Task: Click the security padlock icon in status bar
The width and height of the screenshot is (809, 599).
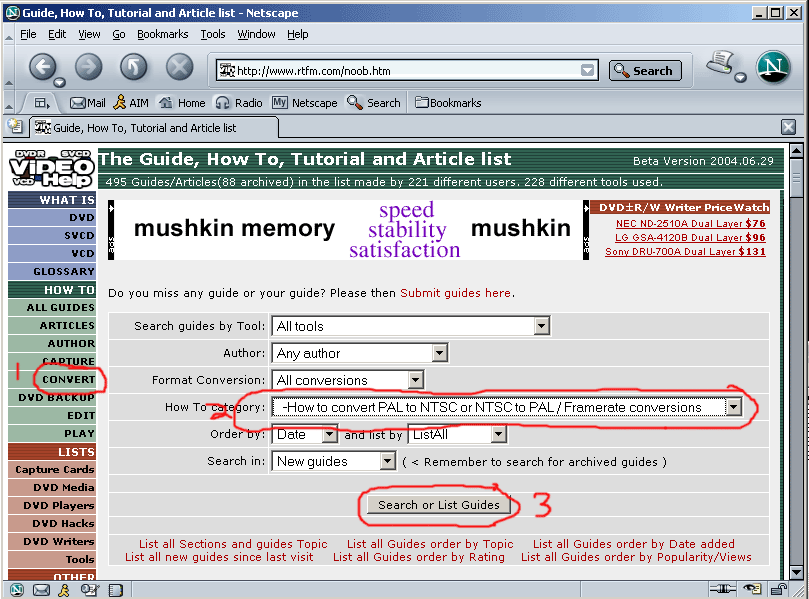Action: click(778, 589)
